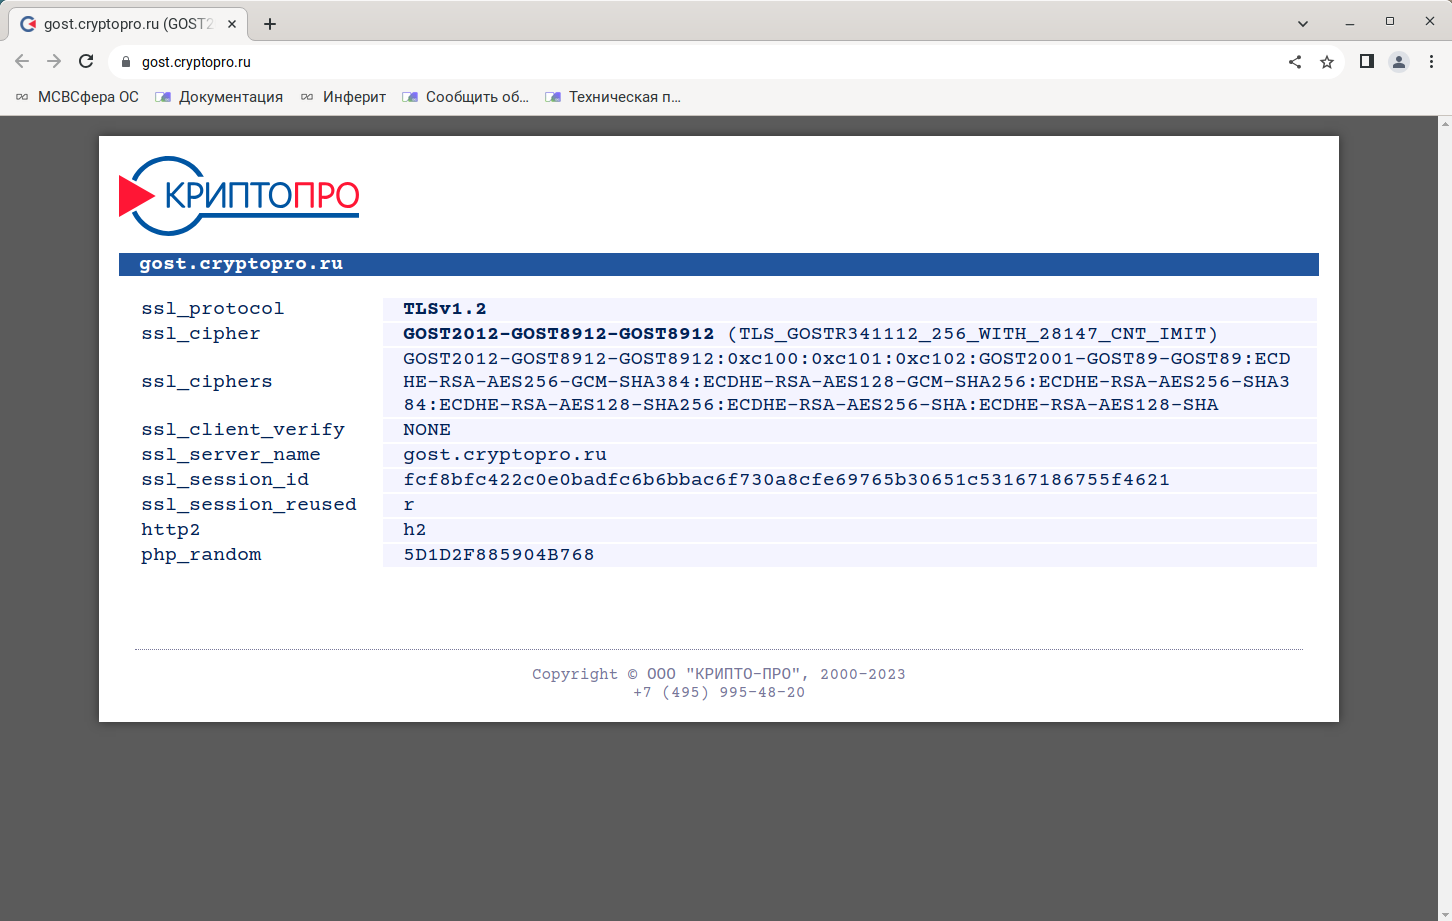Select the gost.cryptopro.ru tab

click(128, 24)
